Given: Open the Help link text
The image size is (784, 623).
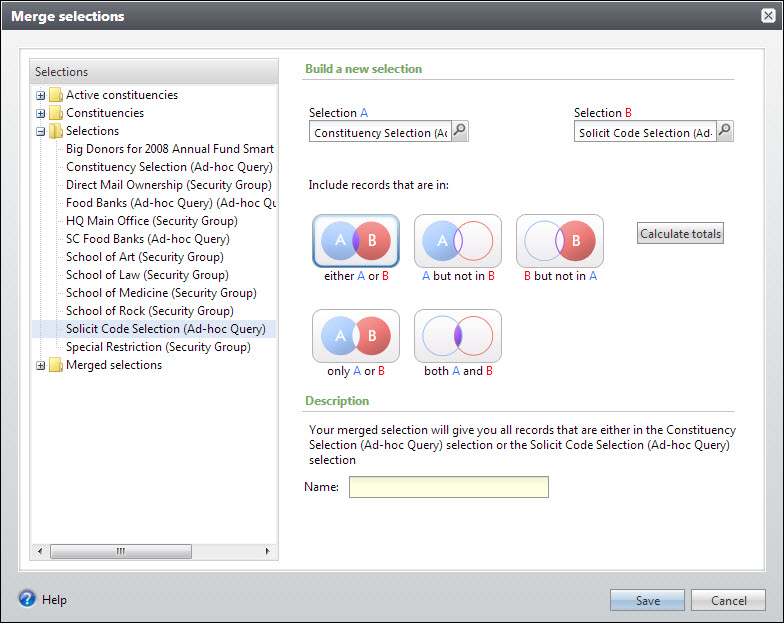Looking at the screenshot, I should tap(54, 600).
